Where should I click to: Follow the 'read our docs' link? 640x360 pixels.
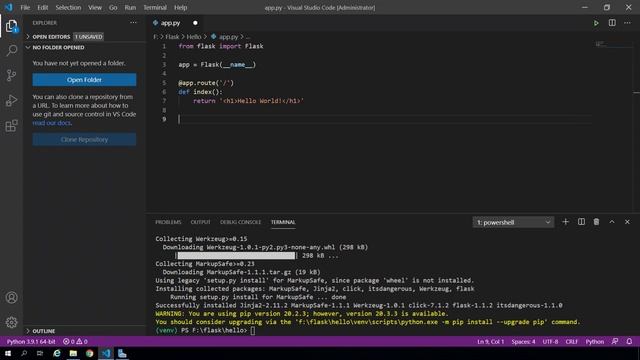coord(51,123)
